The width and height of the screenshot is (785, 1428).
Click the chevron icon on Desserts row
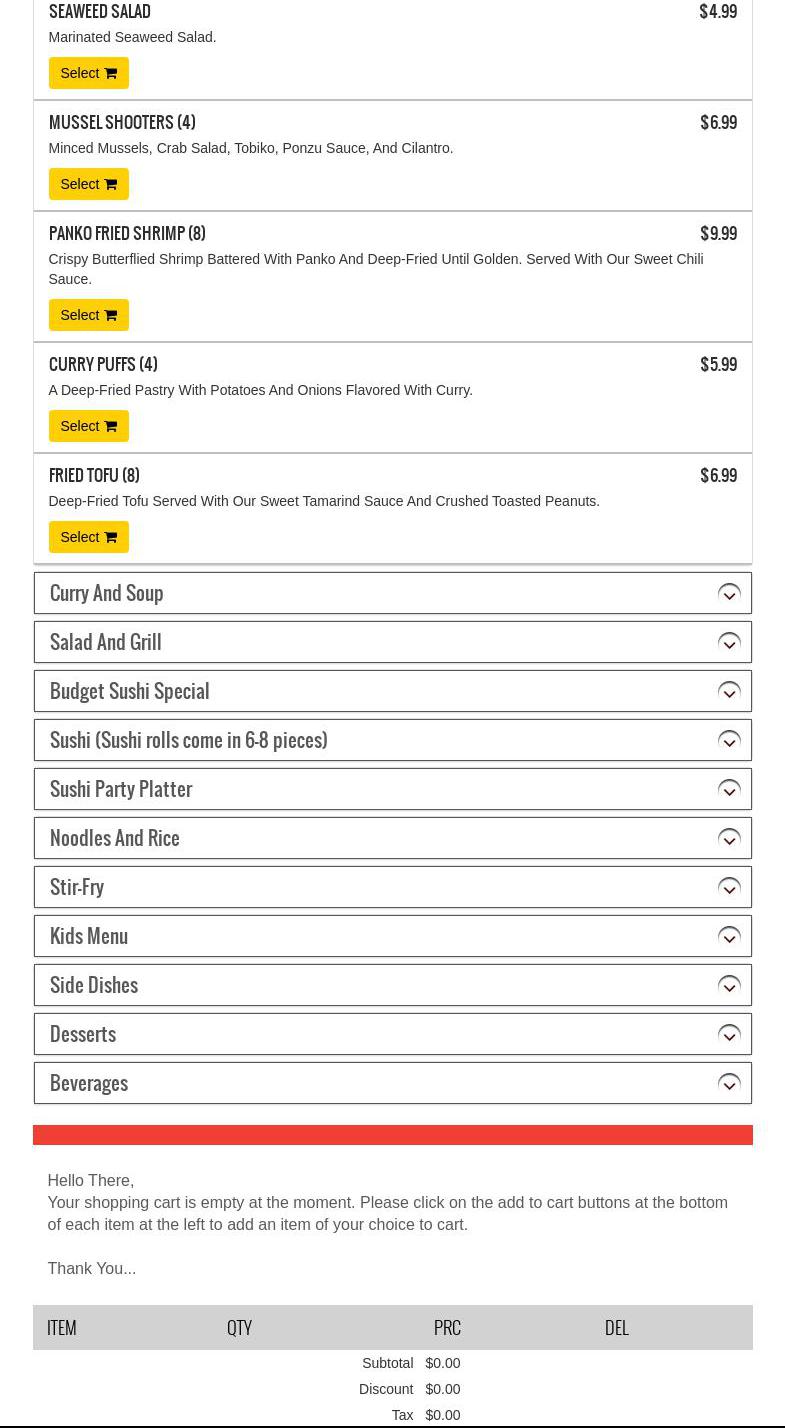[729, 1034]
